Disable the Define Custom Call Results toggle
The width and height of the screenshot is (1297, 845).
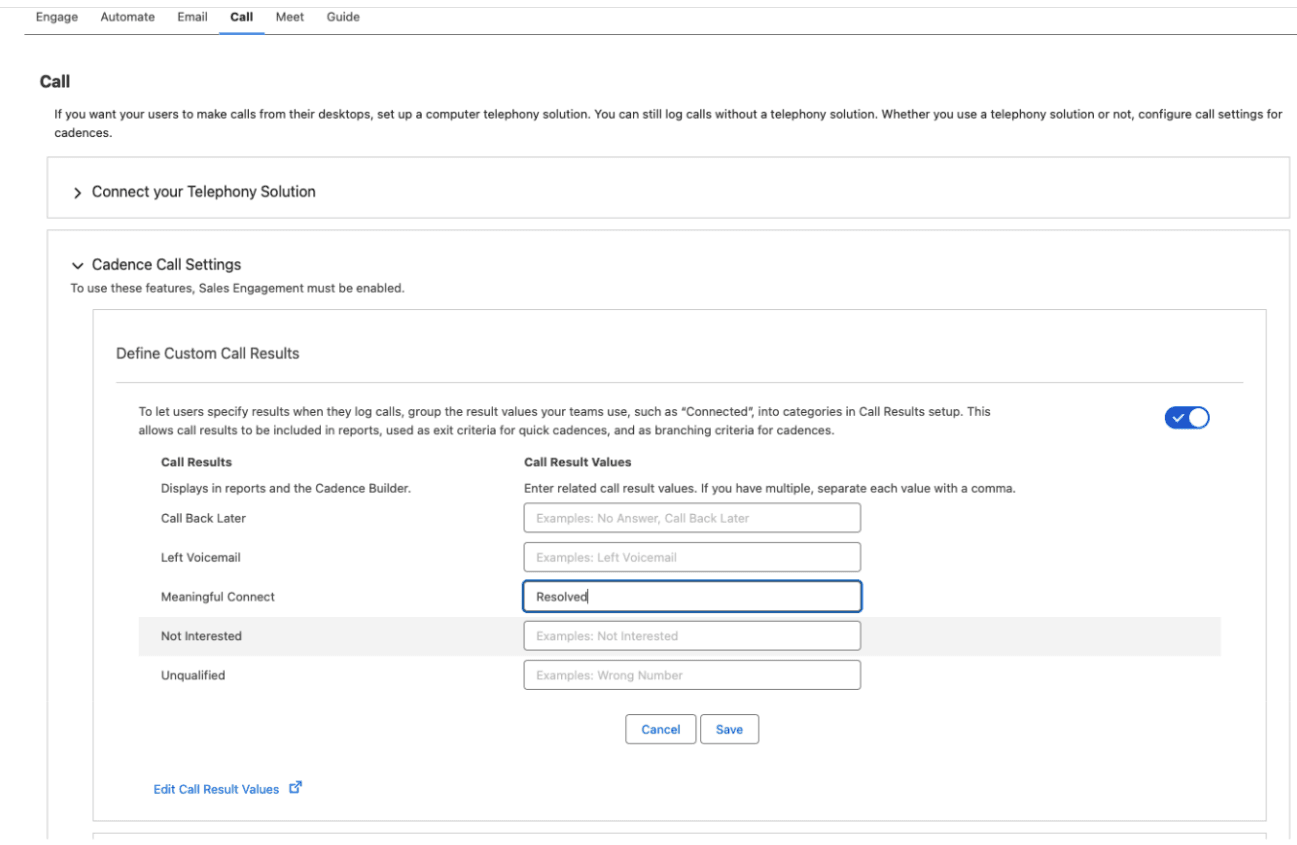[x=1186, y=418]
